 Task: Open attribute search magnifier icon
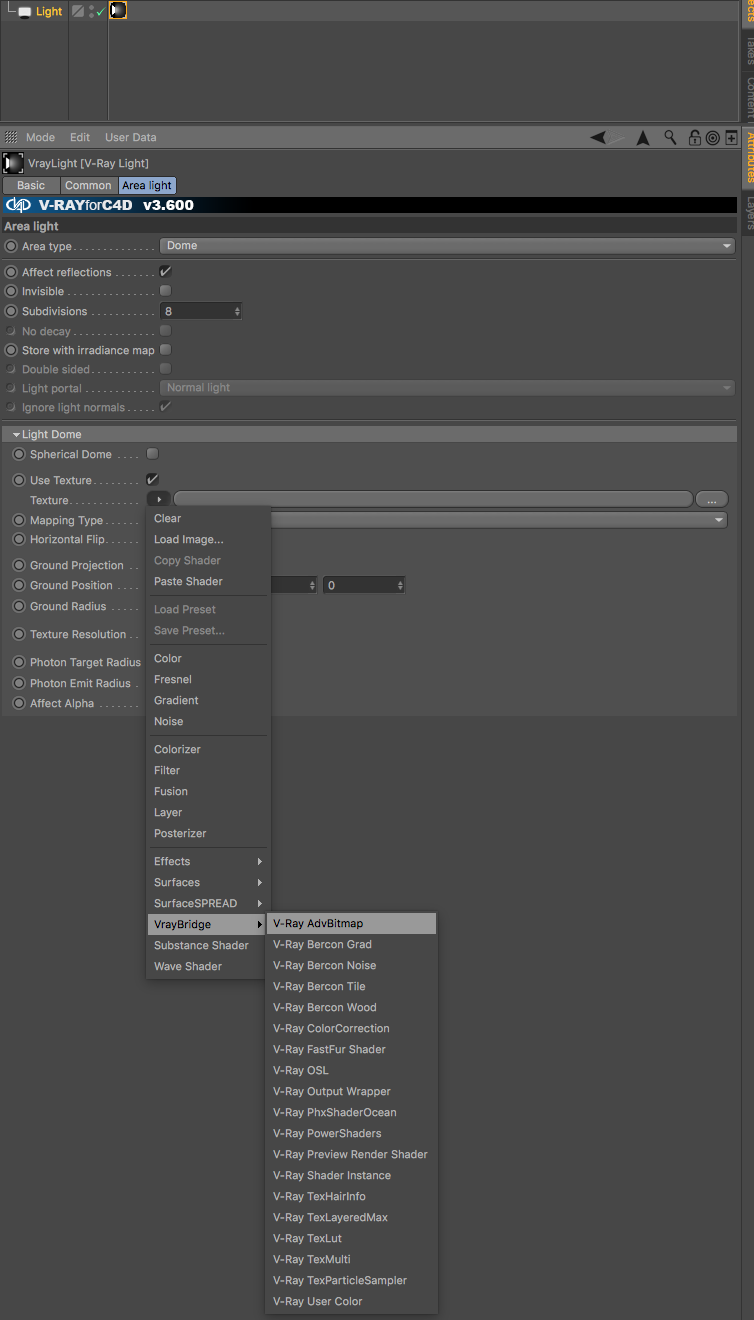670,137
